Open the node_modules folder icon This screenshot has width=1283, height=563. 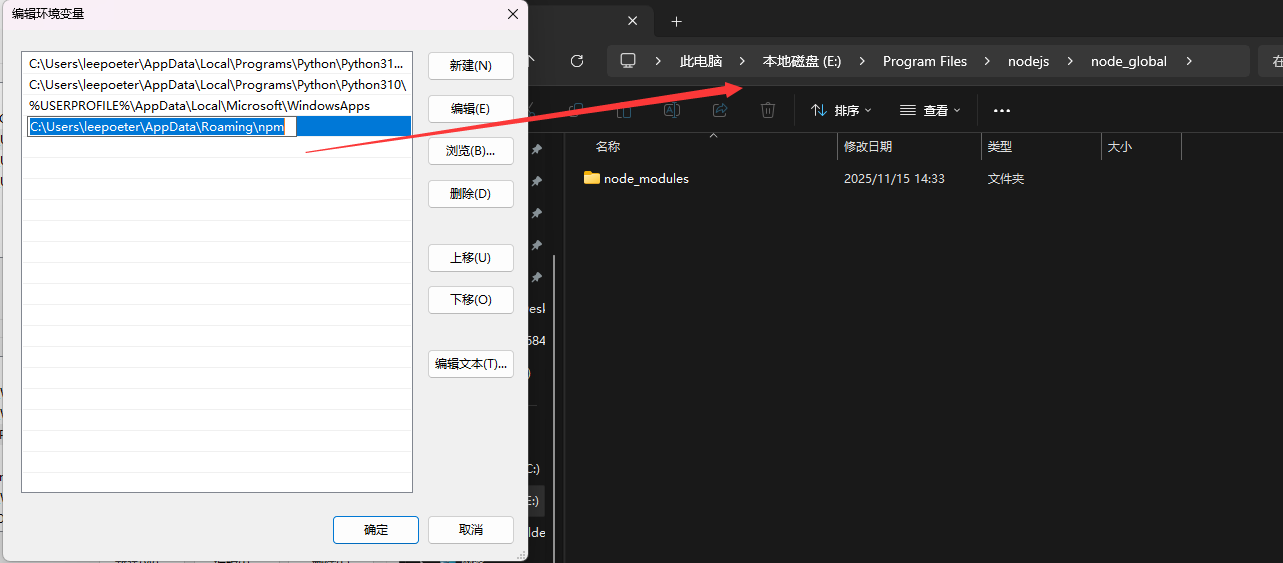[x=591, y=178]
